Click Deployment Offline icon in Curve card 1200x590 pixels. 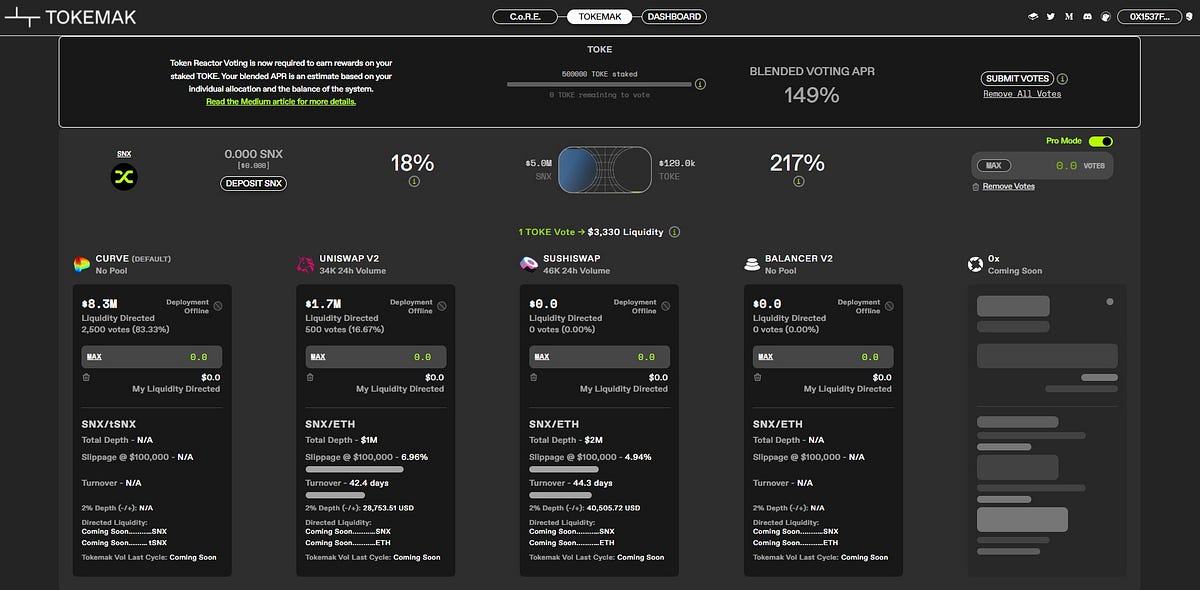click(x=218, y=306)
